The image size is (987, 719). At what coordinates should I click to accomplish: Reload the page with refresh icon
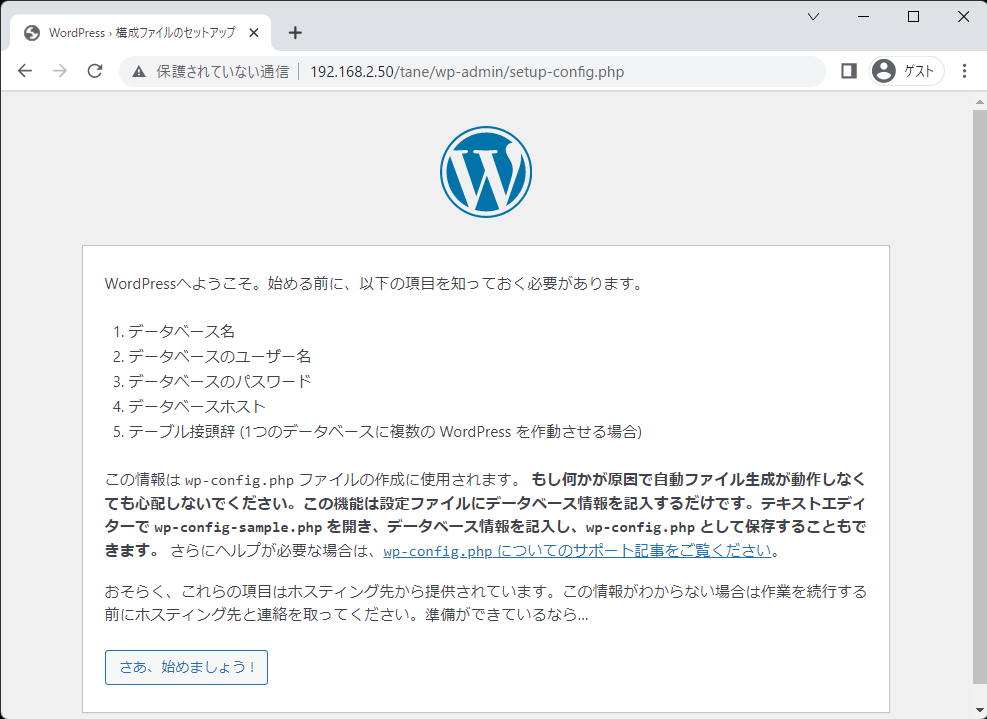click(95, 71)
